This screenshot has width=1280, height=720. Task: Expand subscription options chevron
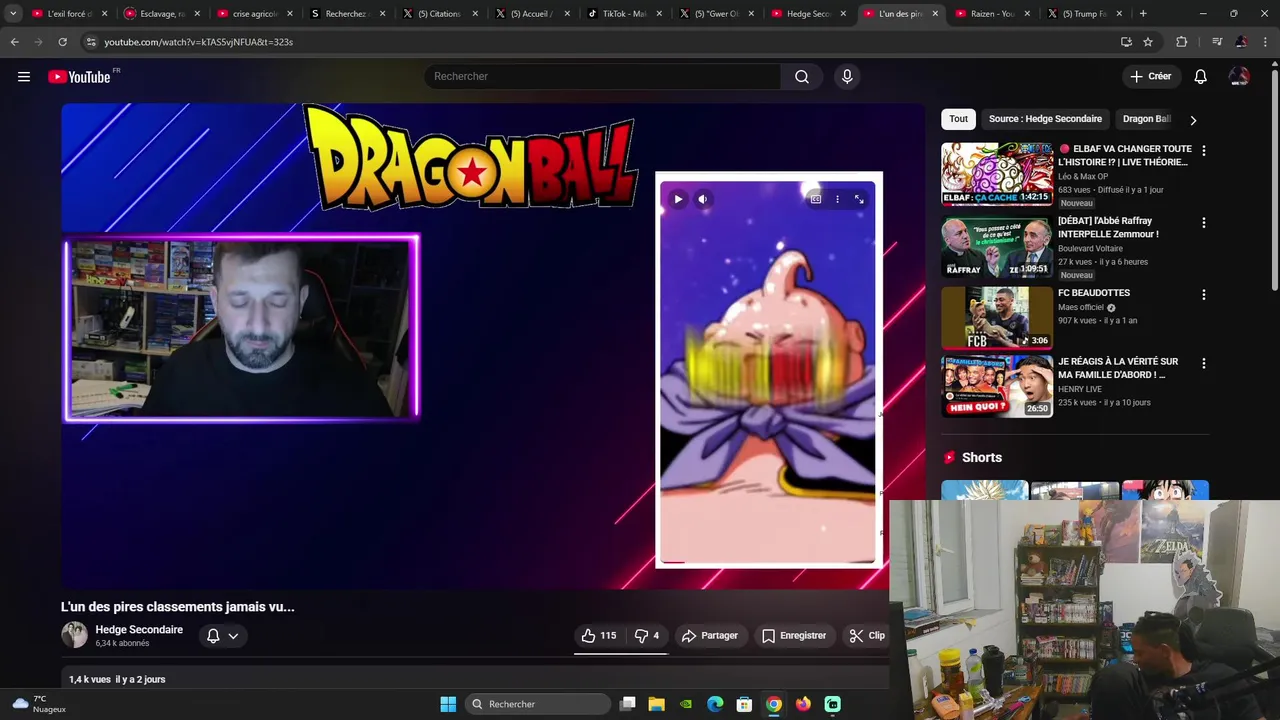tap(233, 636)
